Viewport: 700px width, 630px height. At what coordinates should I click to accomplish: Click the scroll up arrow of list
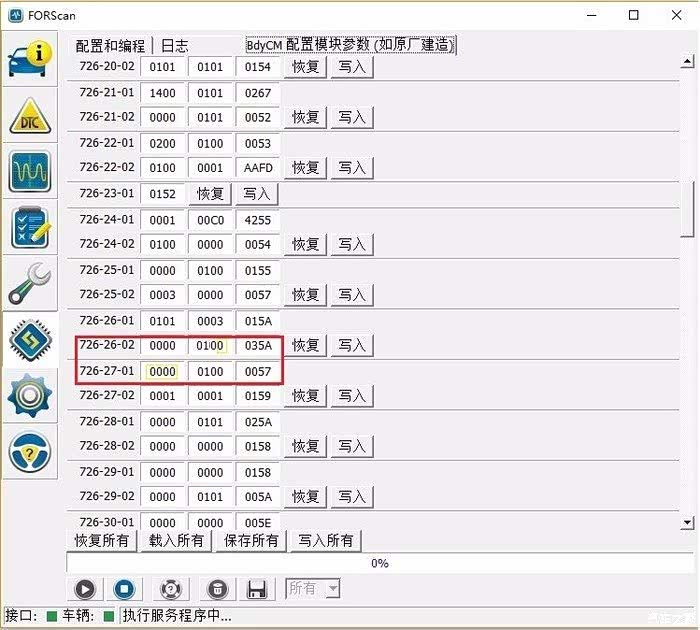688,61
